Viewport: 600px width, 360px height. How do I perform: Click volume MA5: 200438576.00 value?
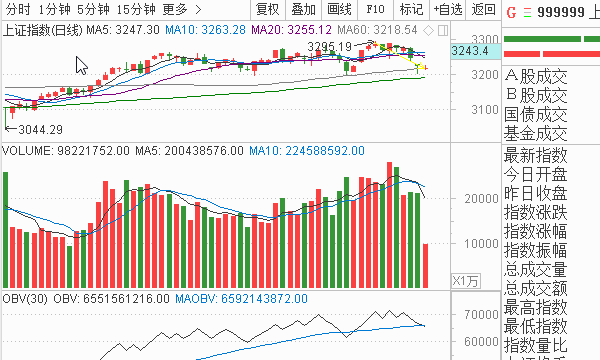(189, 151)
